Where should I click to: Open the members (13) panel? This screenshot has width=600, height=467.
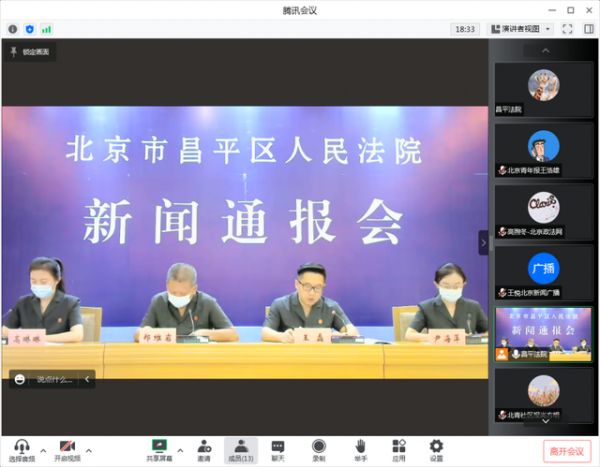tap(241, 447)
